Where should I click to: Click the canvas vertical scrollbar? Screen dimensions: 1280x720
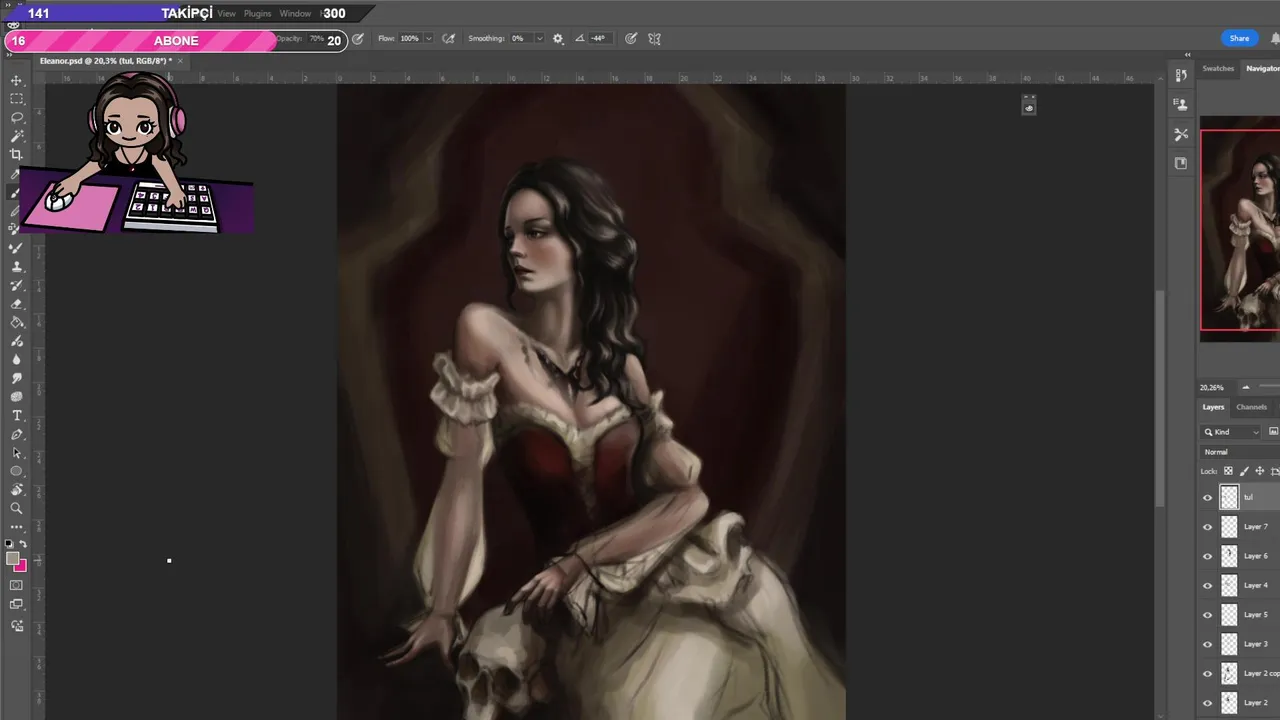(x=1160, y=398)
